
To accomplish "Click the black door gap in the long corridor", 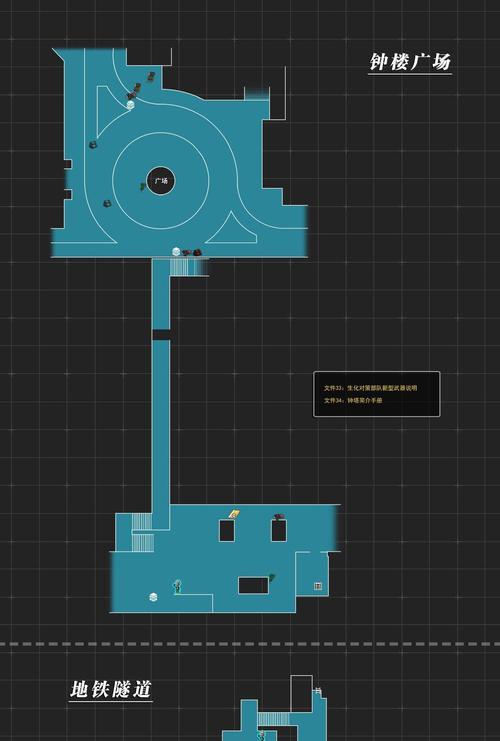I will [x=161, y=335].
